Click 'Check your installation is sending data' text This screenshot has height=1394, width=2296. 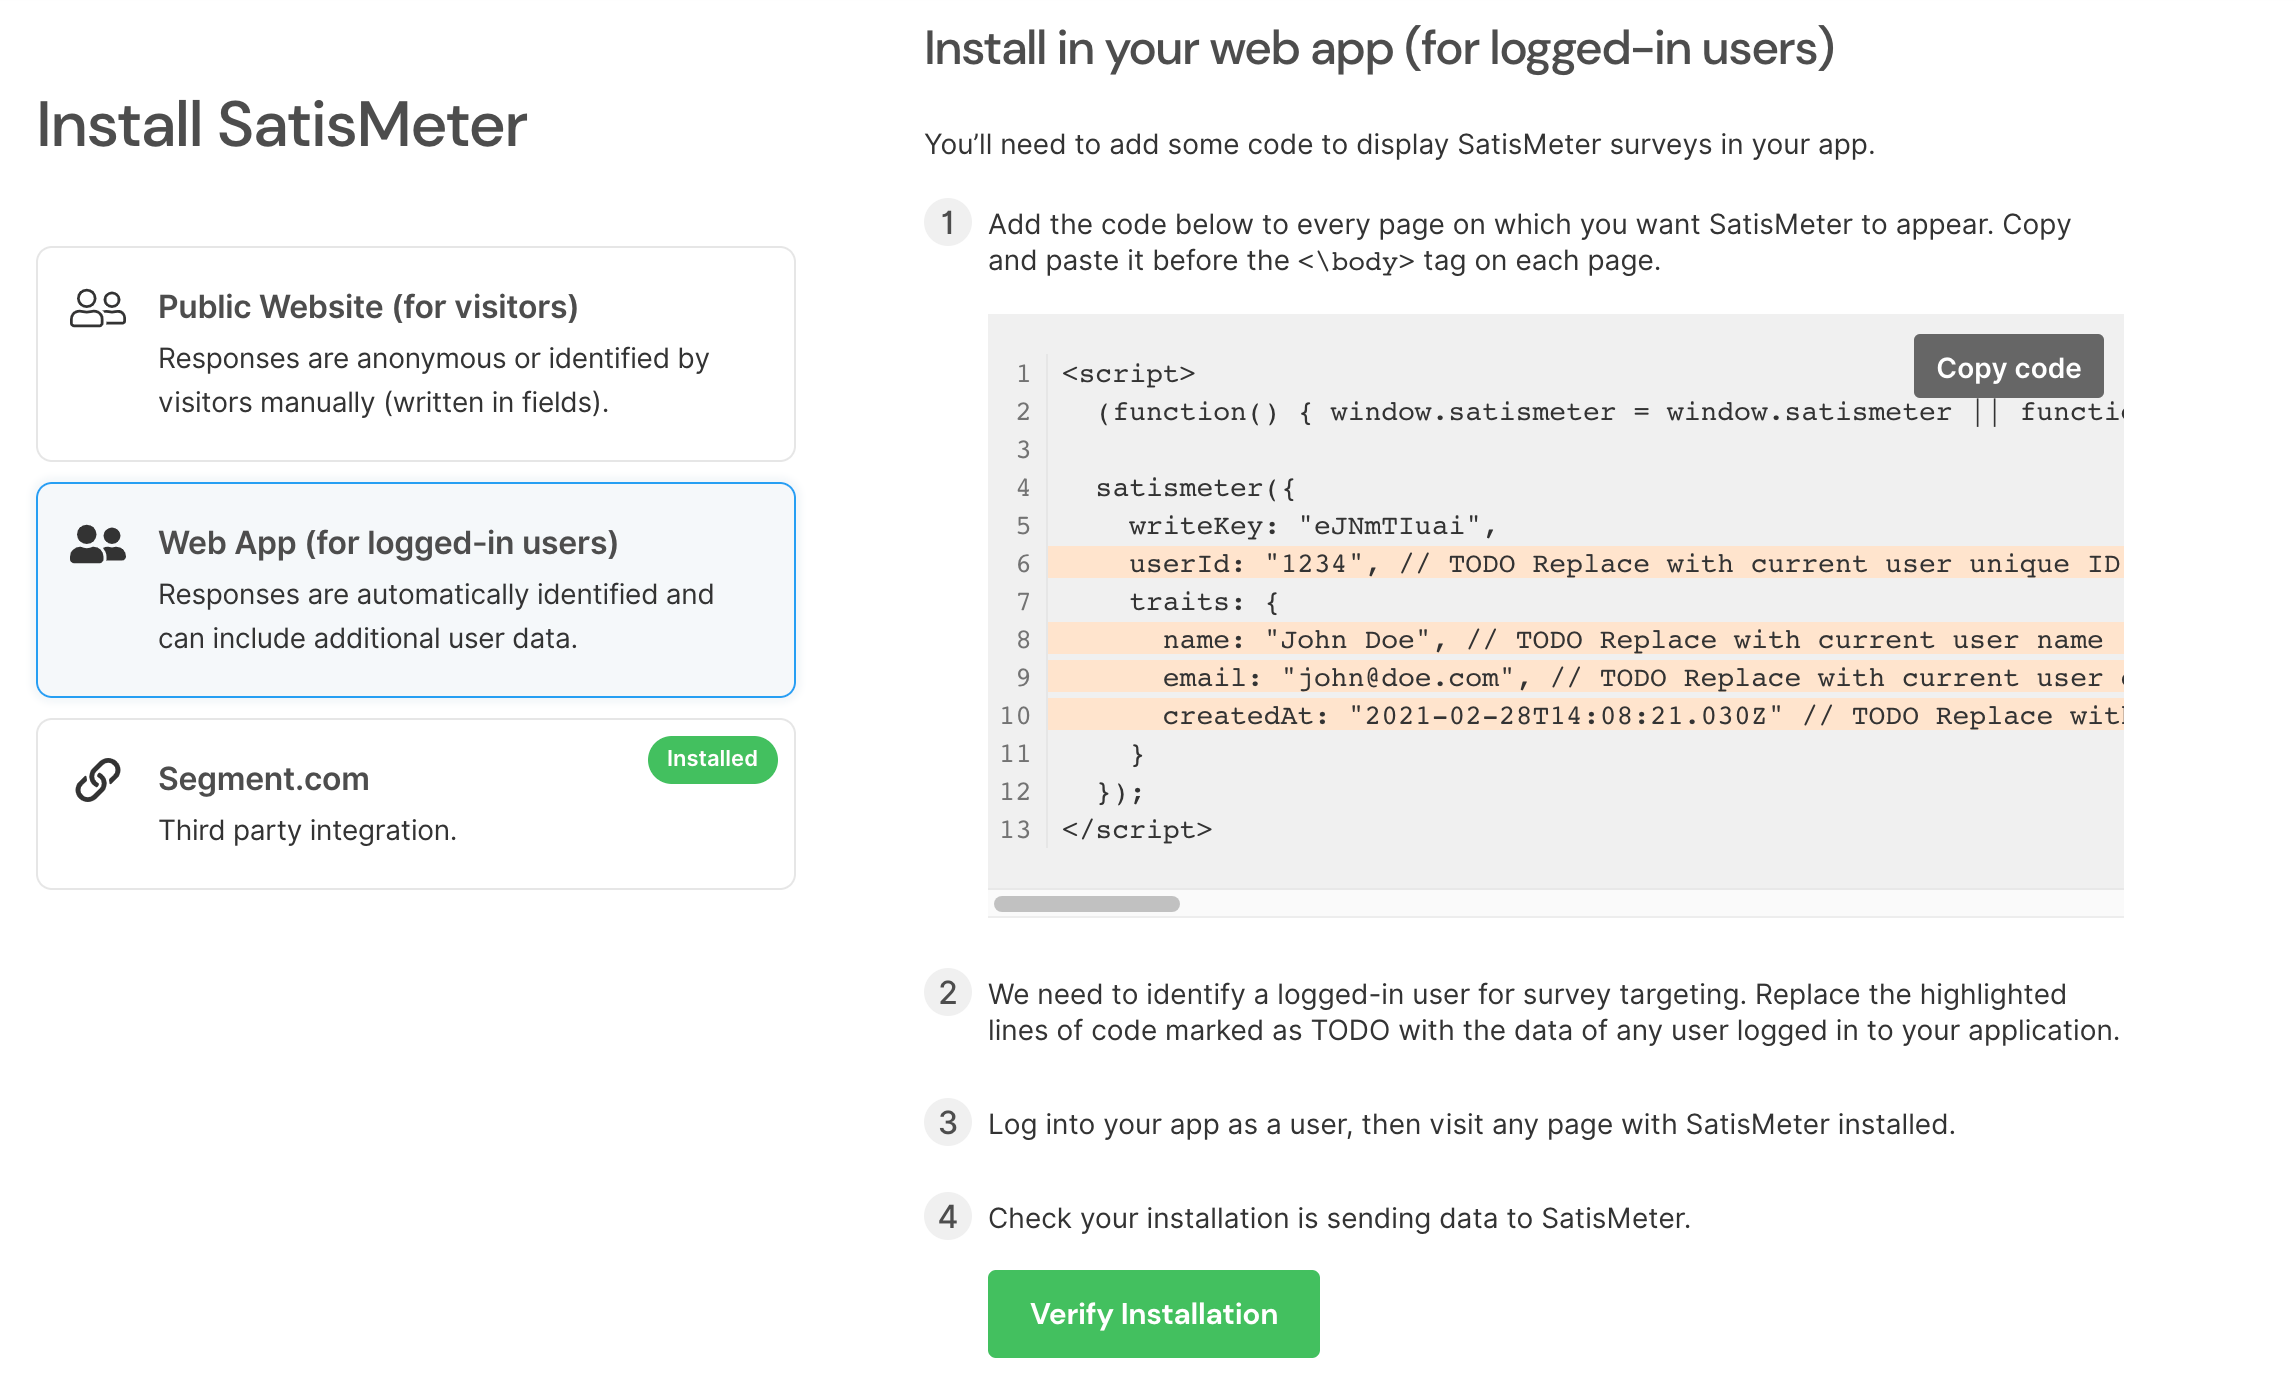tap(1339, 1218)
